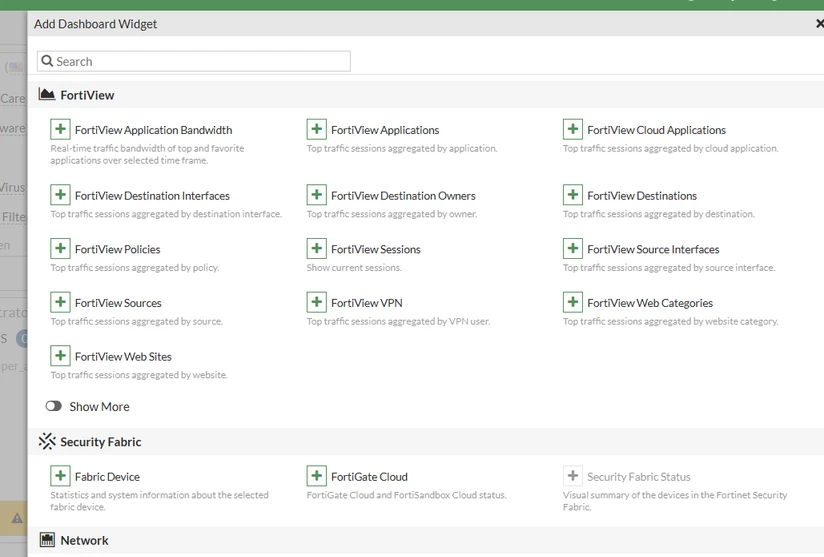Click the Security Fabric section heading

pyautogui.click(x=101, y=442)
